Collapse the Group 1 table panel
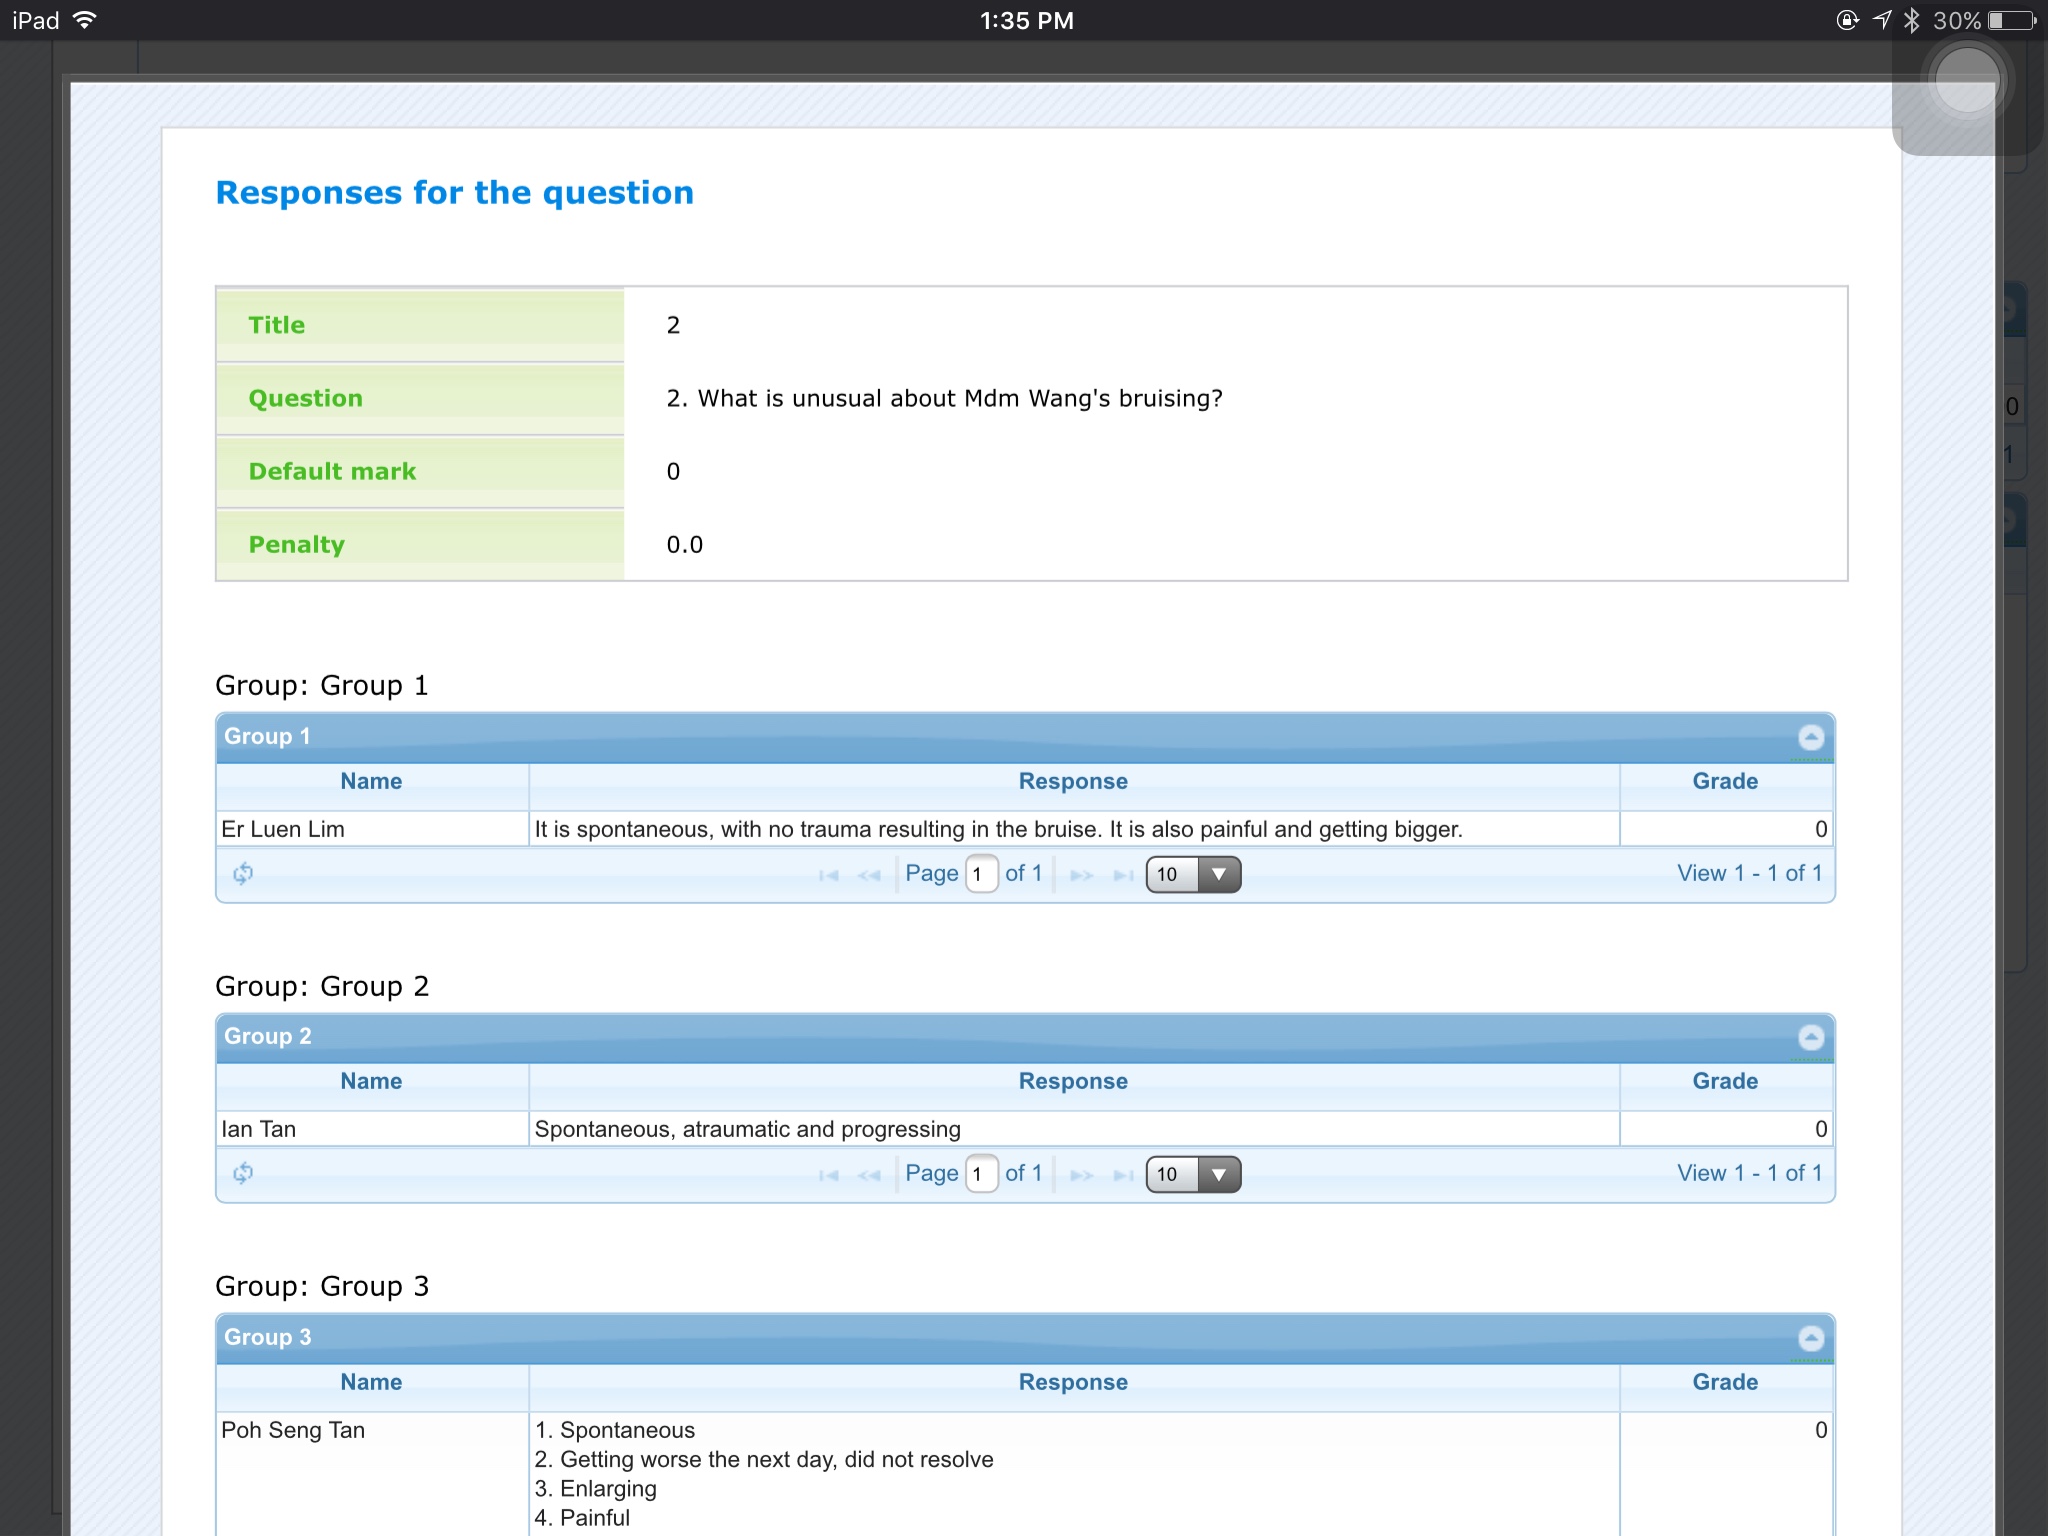The height and width of the screenshot is (1536, 2048). coord(1811,738)
